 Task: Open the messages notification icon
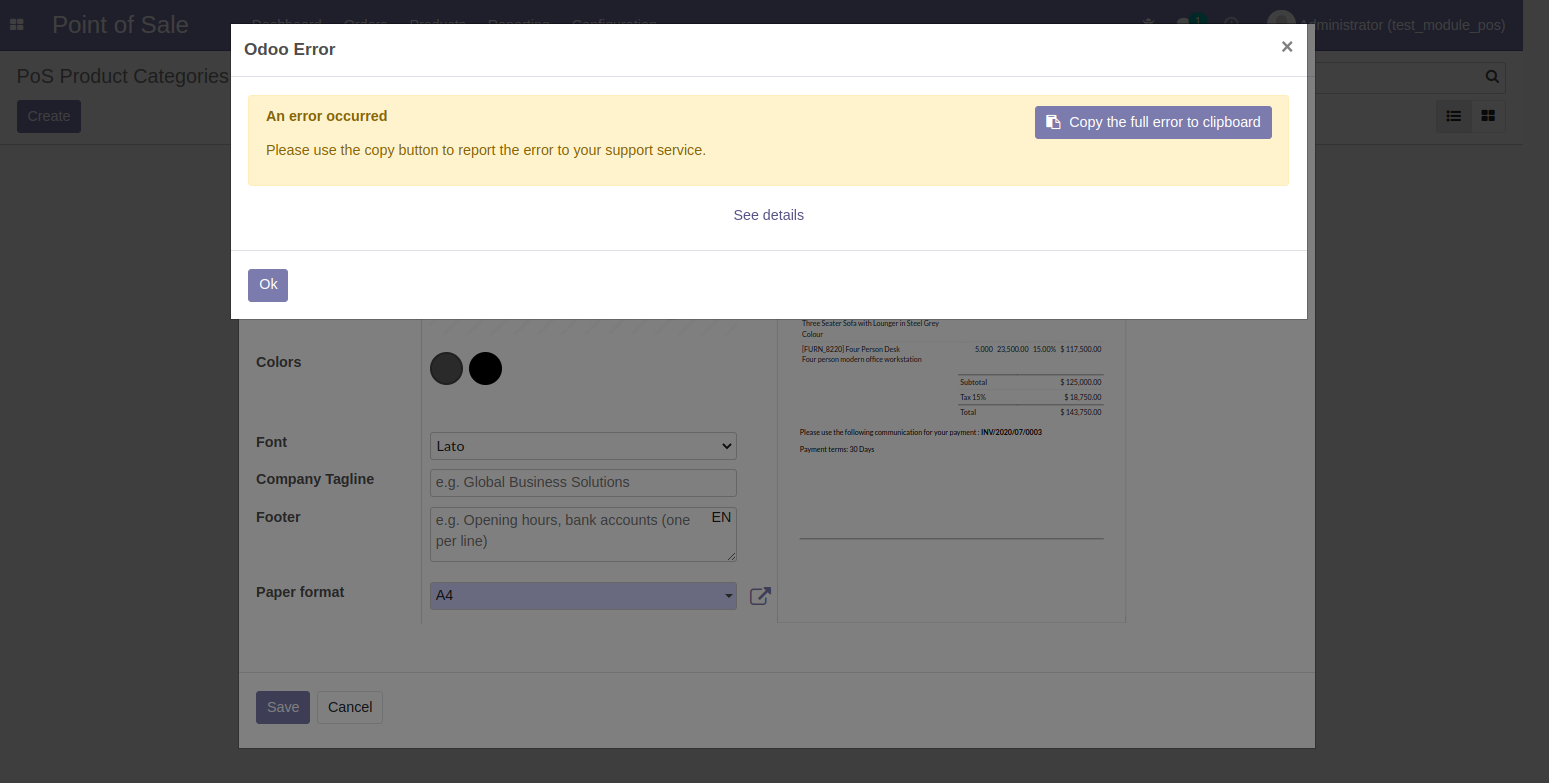click(1186, 23)
